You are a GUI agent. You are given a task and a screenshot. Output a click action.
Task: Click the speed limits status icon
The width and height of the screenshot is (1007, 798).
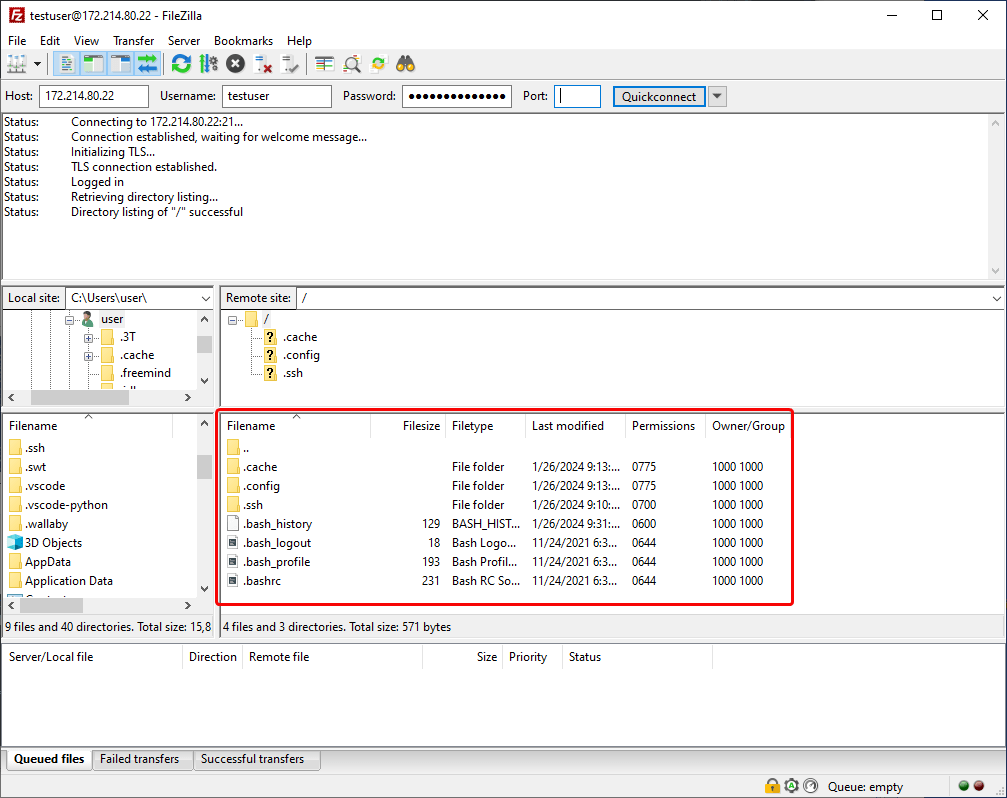click(x=811, y=786)
